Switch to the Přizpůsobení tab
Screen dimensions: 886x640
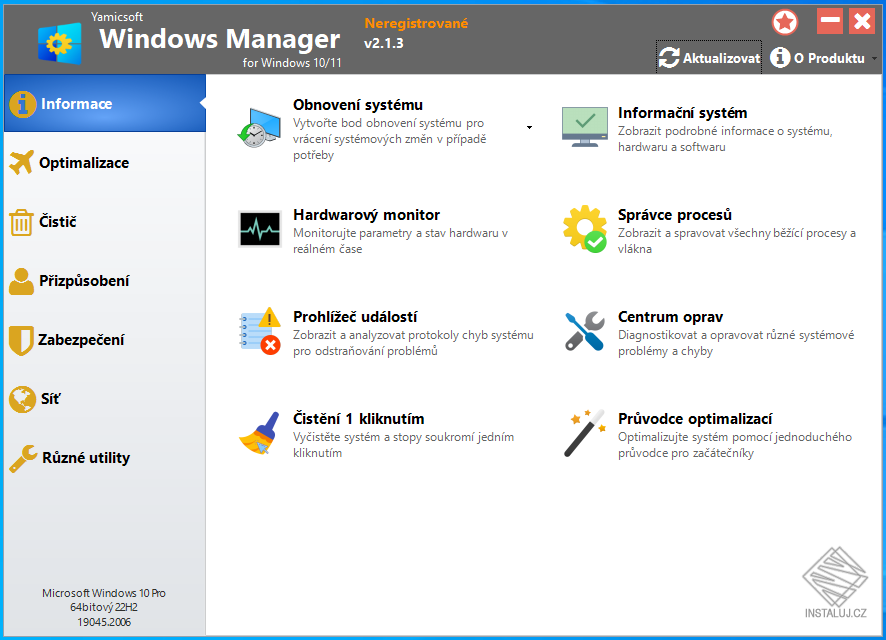[x=105, y=281]
